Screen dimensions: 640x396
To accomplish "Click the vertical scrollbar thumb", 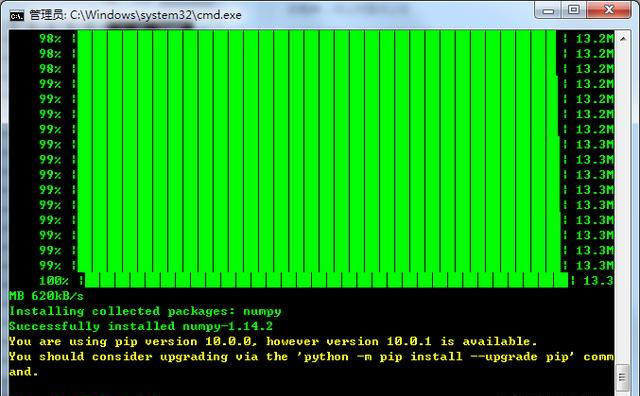I will 623,377.
